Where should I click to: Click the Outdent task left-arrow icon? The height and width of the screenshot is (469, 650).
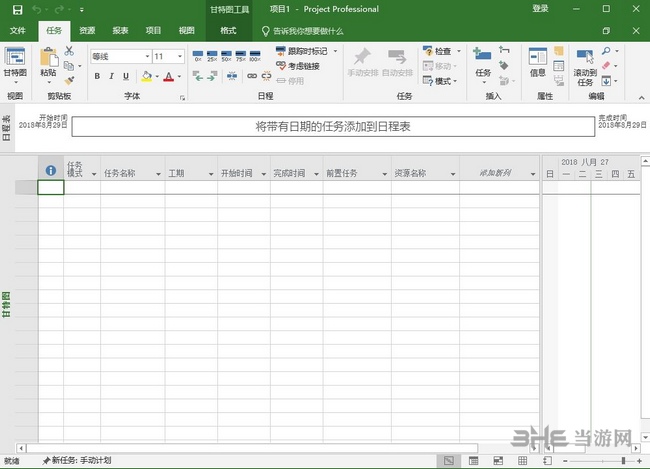click(198, 76)
